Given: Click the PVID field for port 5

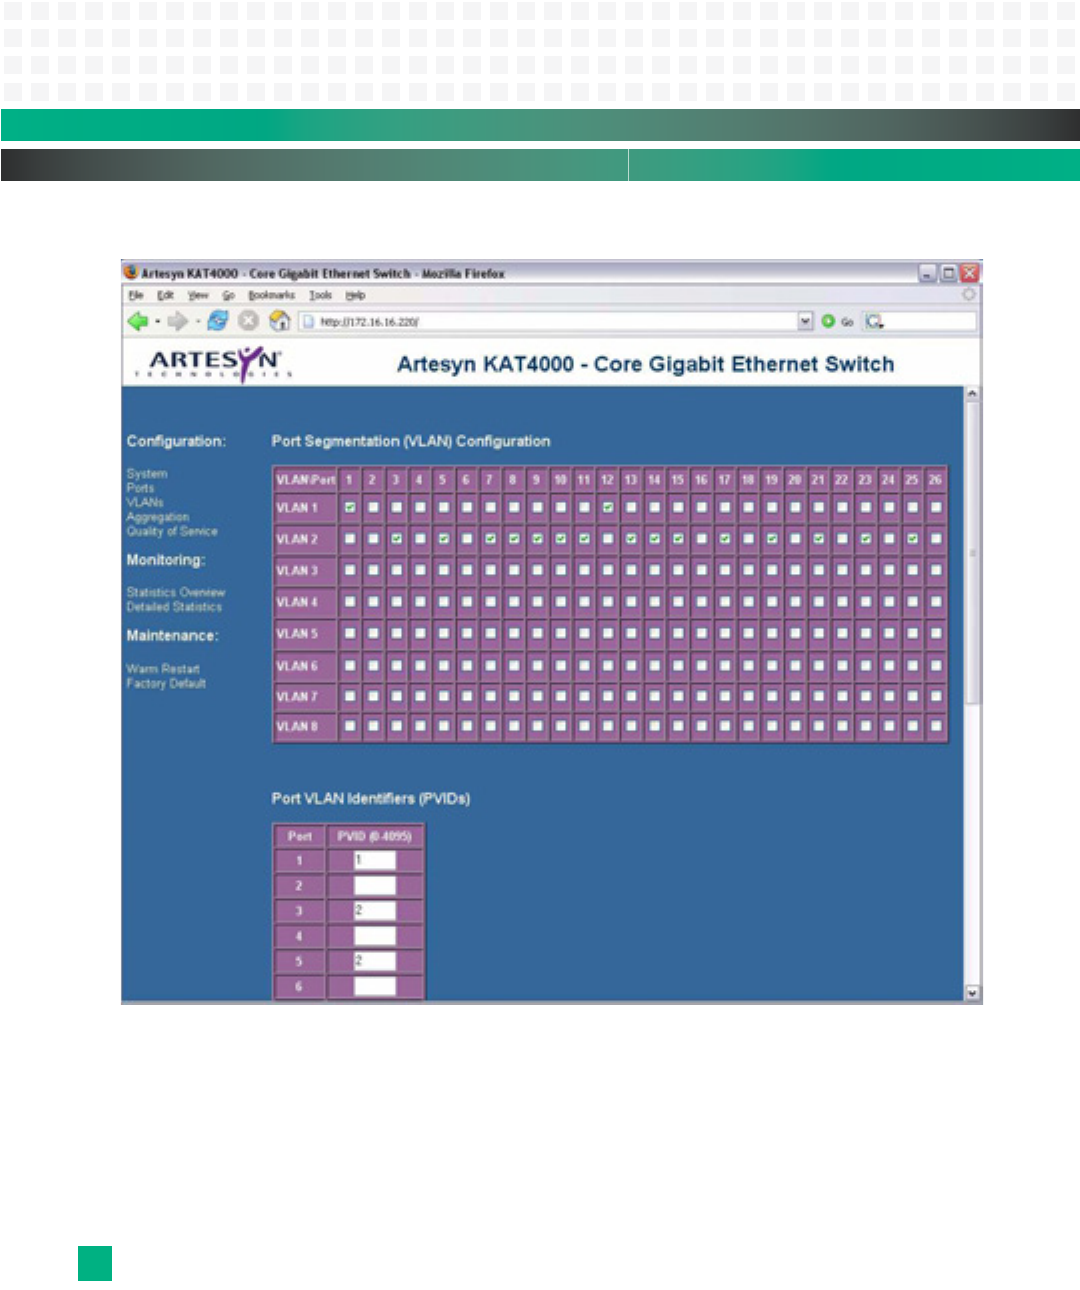Looking at the screenshot, I should [375, 962].
